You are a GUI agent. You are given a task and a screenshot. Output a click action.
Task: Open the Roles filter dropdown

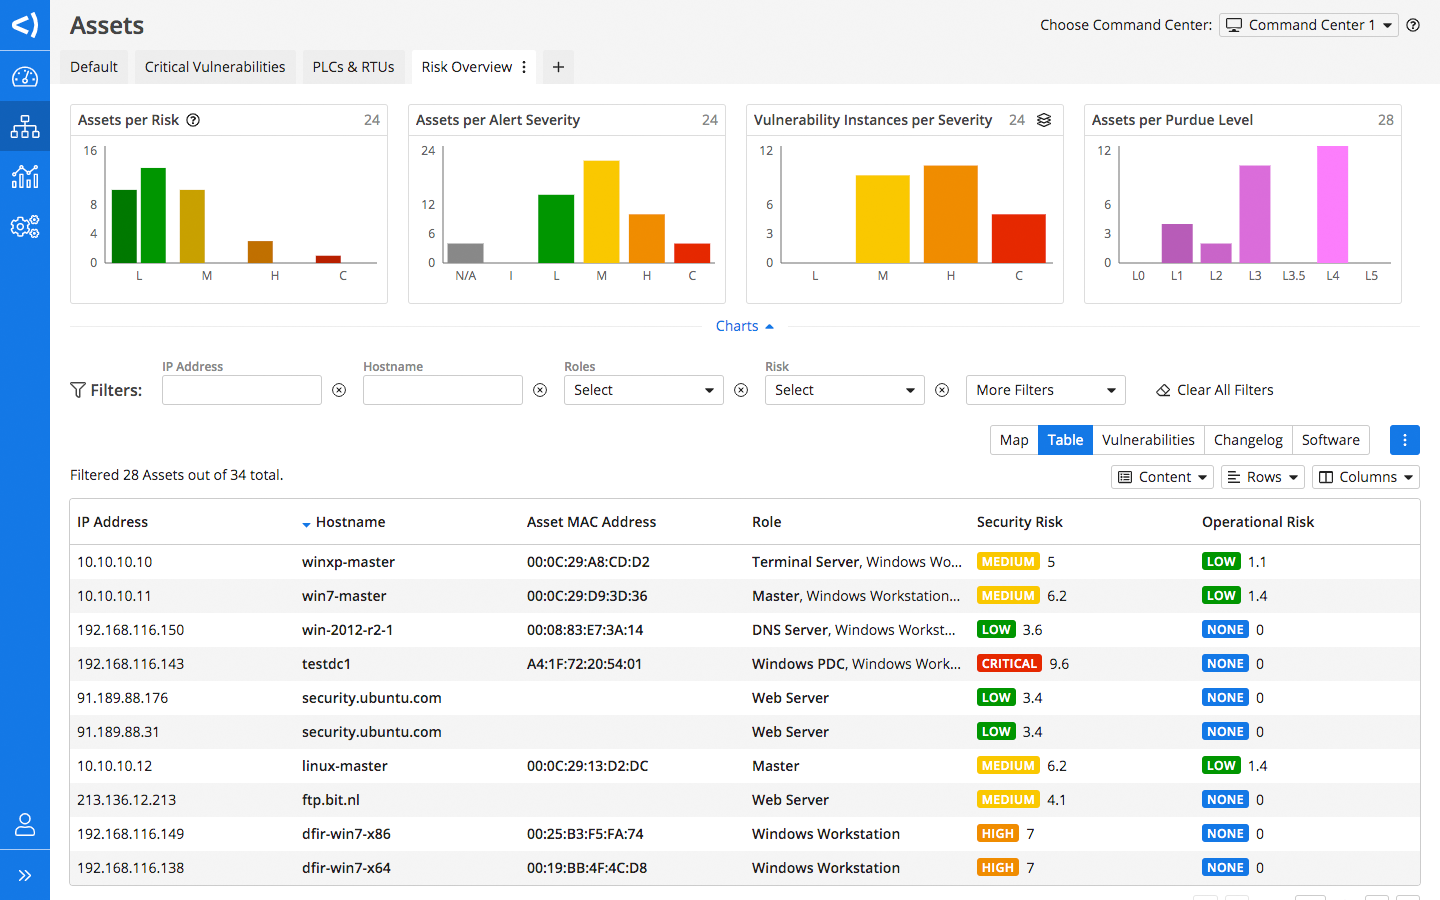click(x=643, y=390)
